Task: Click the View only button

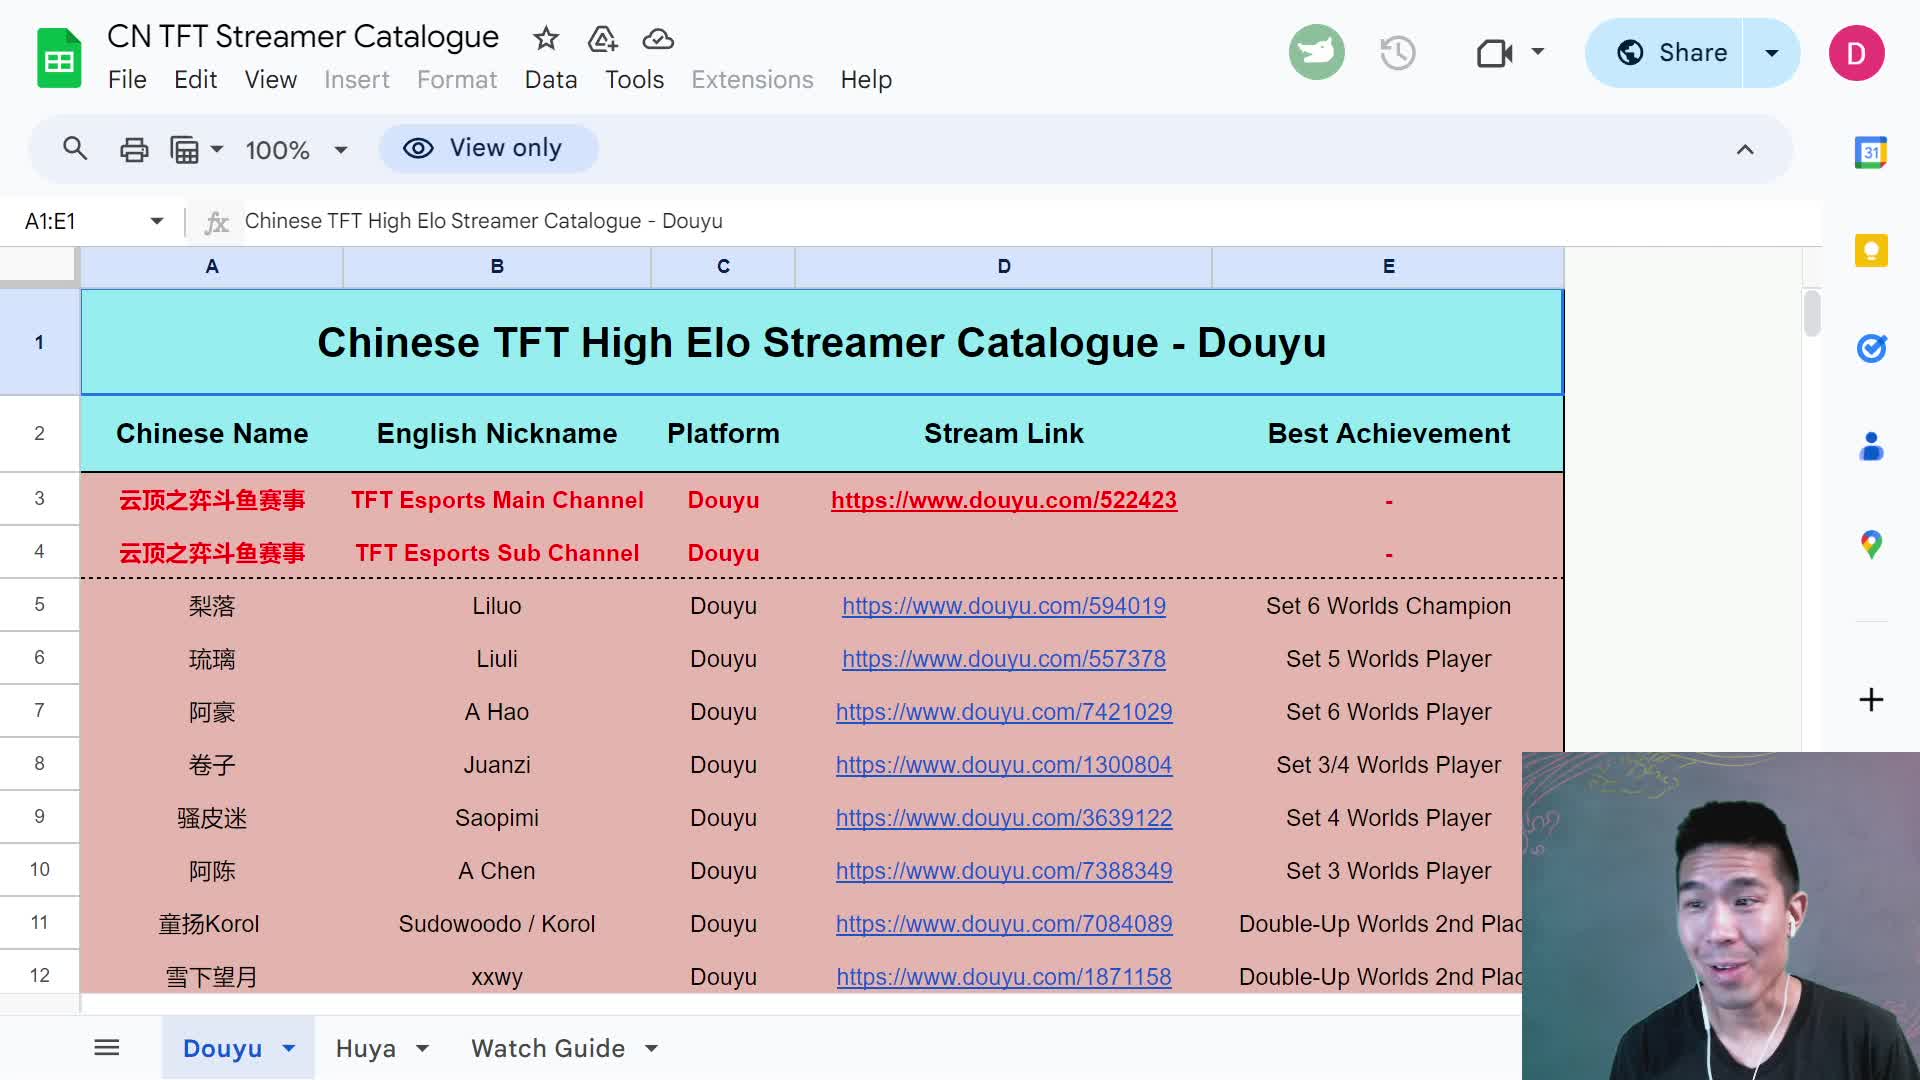Action: (x=488, y=149)
